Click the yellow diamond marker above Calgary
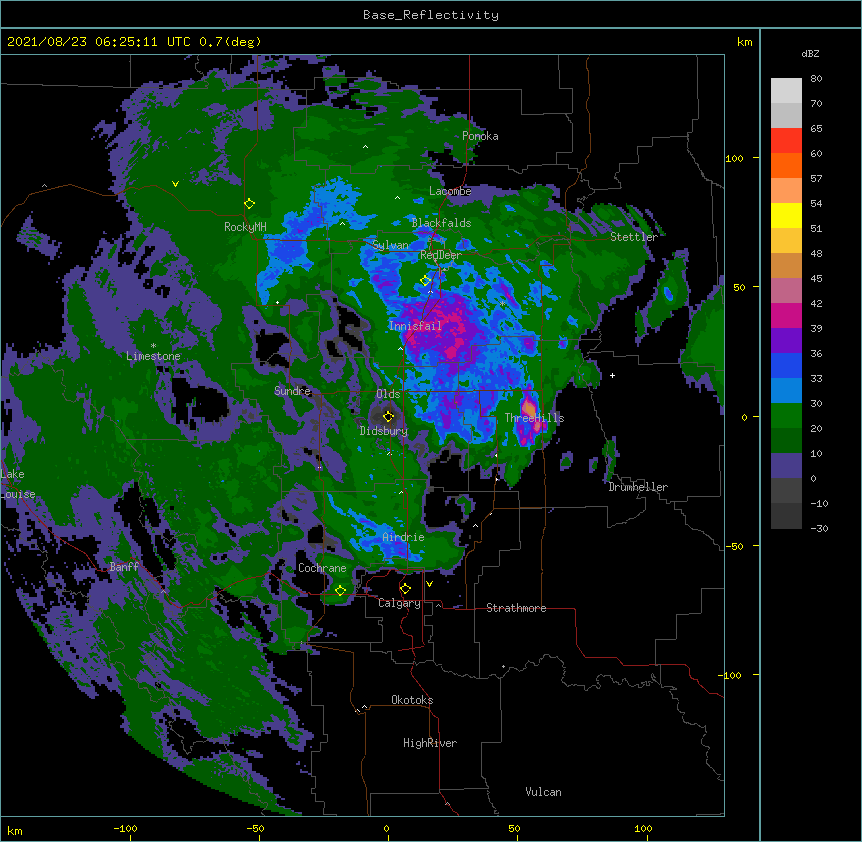The height and width of the screenshot is (842, 862). (x=405, y=589)
